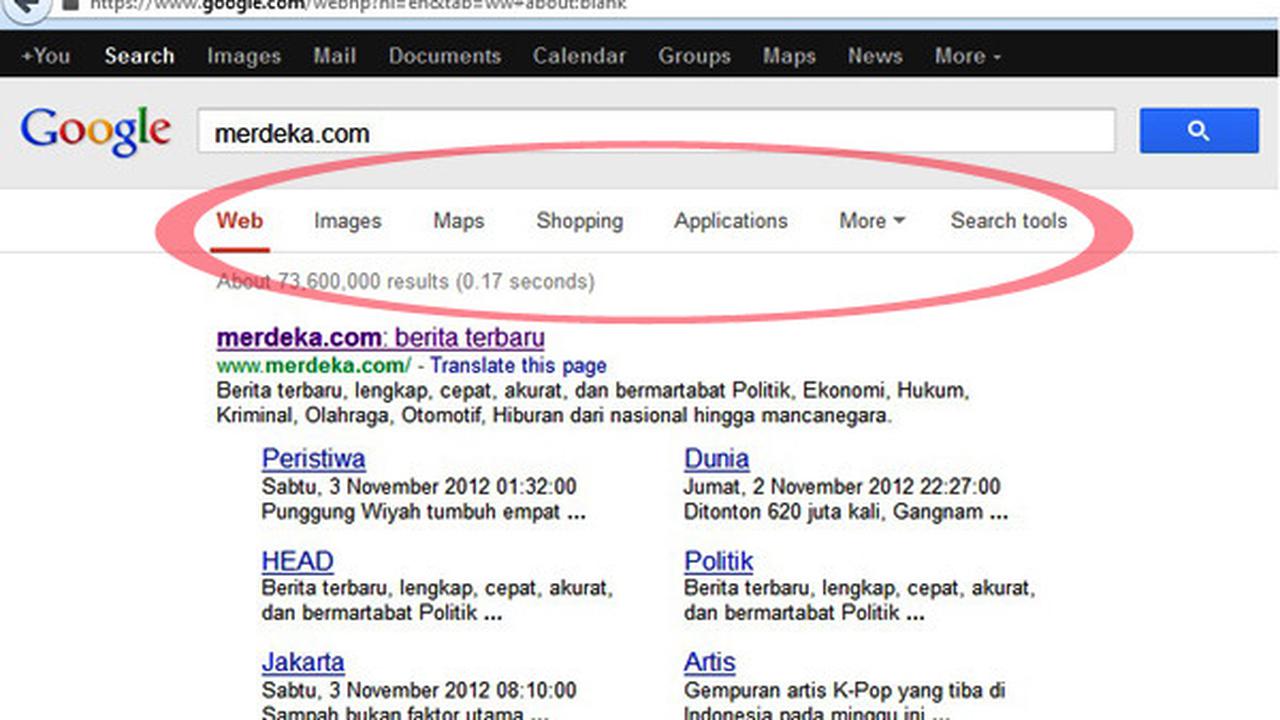Image resolution: width=1280 pixels, height=720 pixels.
Task: Switch to Maps results tab
Action: (x=459, y=221)
